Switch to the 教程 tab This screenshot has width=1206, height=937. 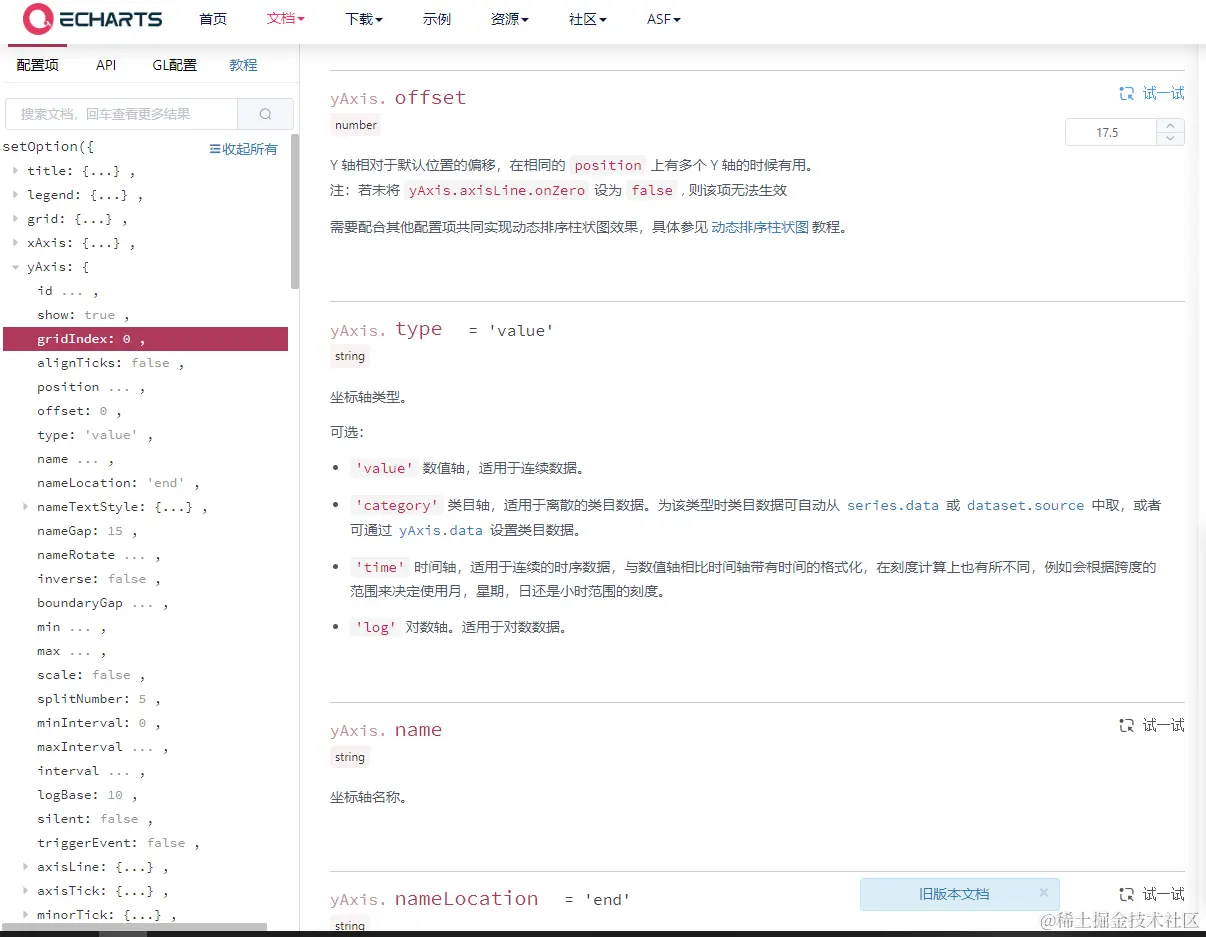(x=243, y=65)
